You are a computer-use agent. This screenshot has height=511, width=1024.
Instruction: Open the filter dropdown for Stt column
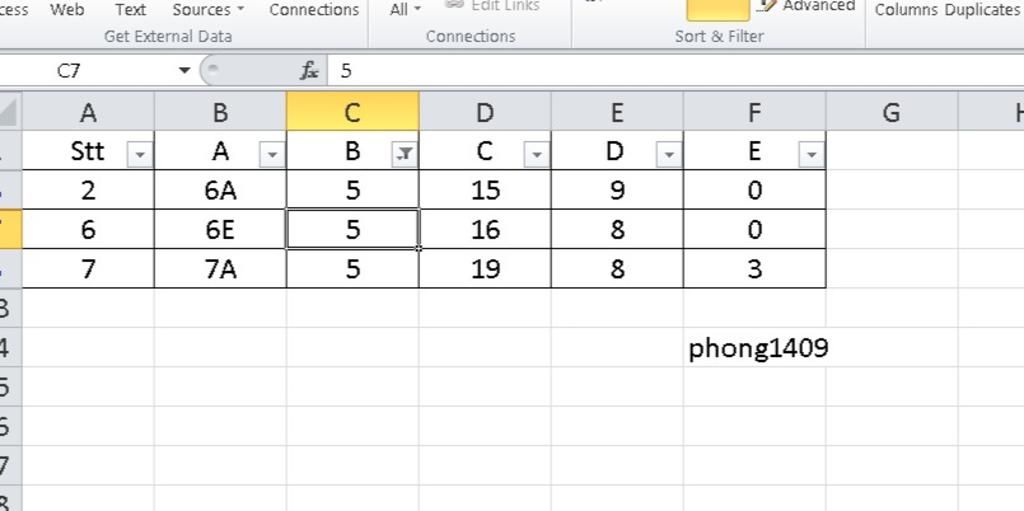140,155
